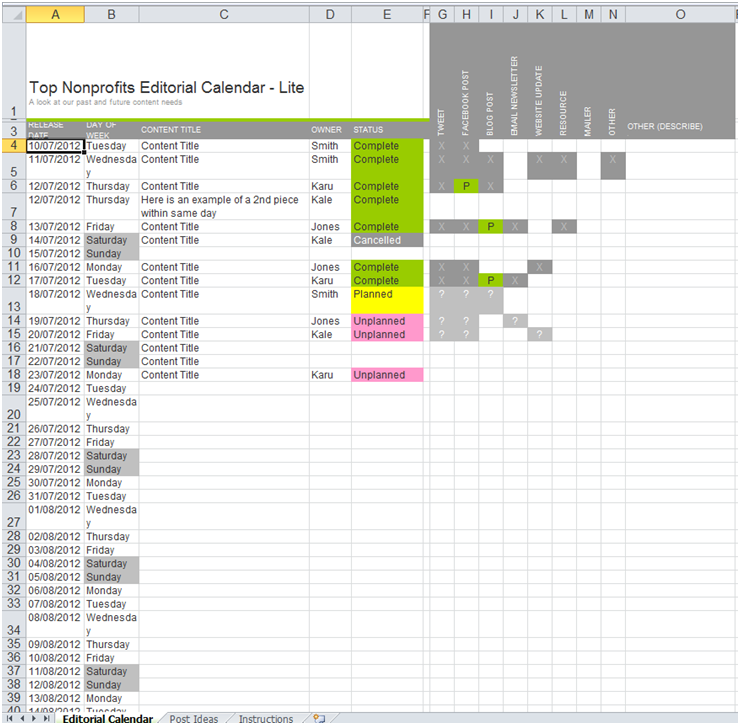Image resolution: width=740 pixels, height=725 pixels.
Task: Select Sunday cell for 15/07/2012
Action: tap(112, 253)
